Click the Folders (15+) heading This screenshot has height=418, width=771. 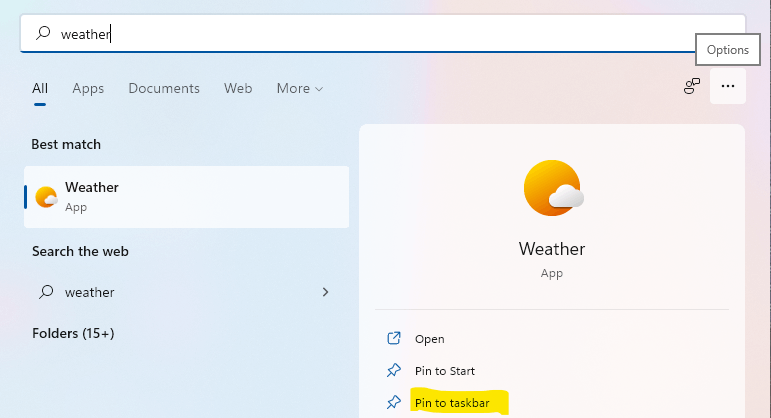[x=73, y=333]
